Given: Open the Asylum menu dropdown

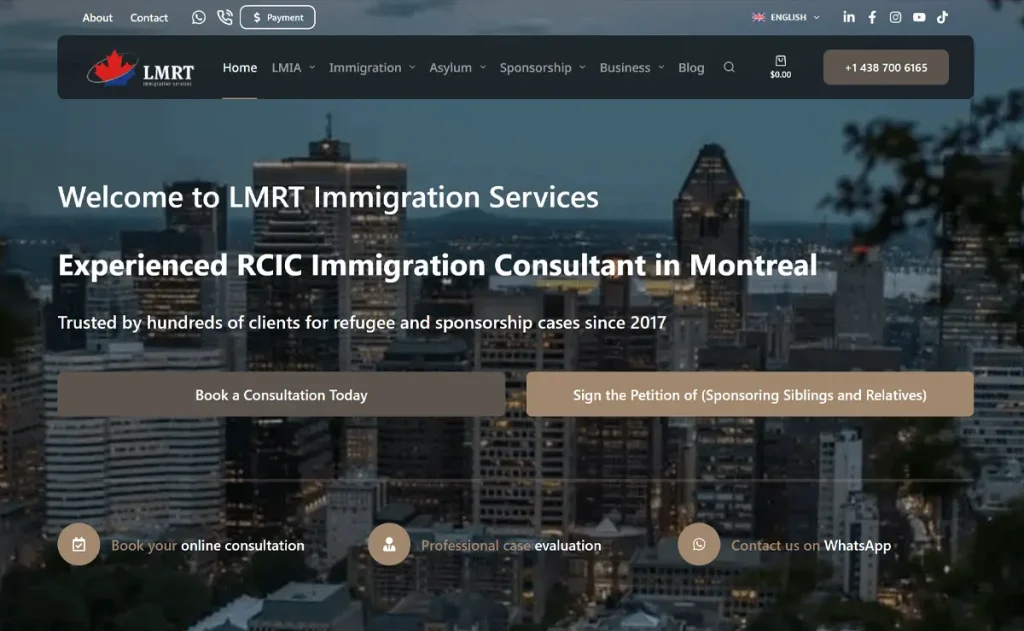Looking at the screenshot, I should tap(457, 68).
